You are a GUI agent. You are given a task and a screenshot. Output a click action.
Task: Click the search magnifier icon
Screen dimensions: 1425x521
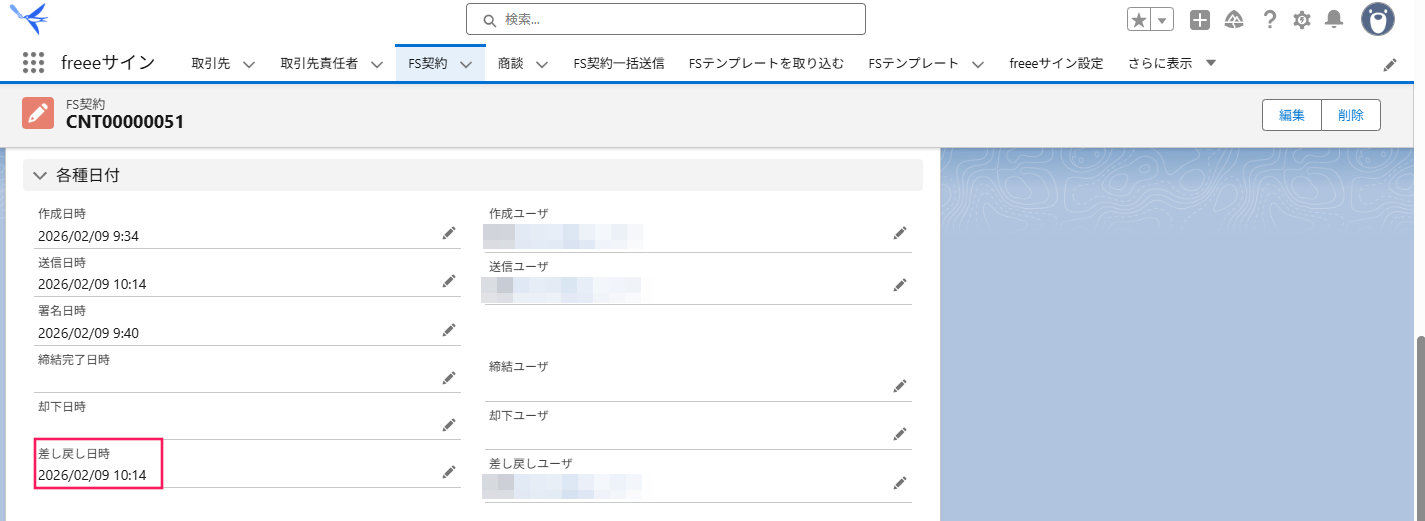(x=490, y=20)
